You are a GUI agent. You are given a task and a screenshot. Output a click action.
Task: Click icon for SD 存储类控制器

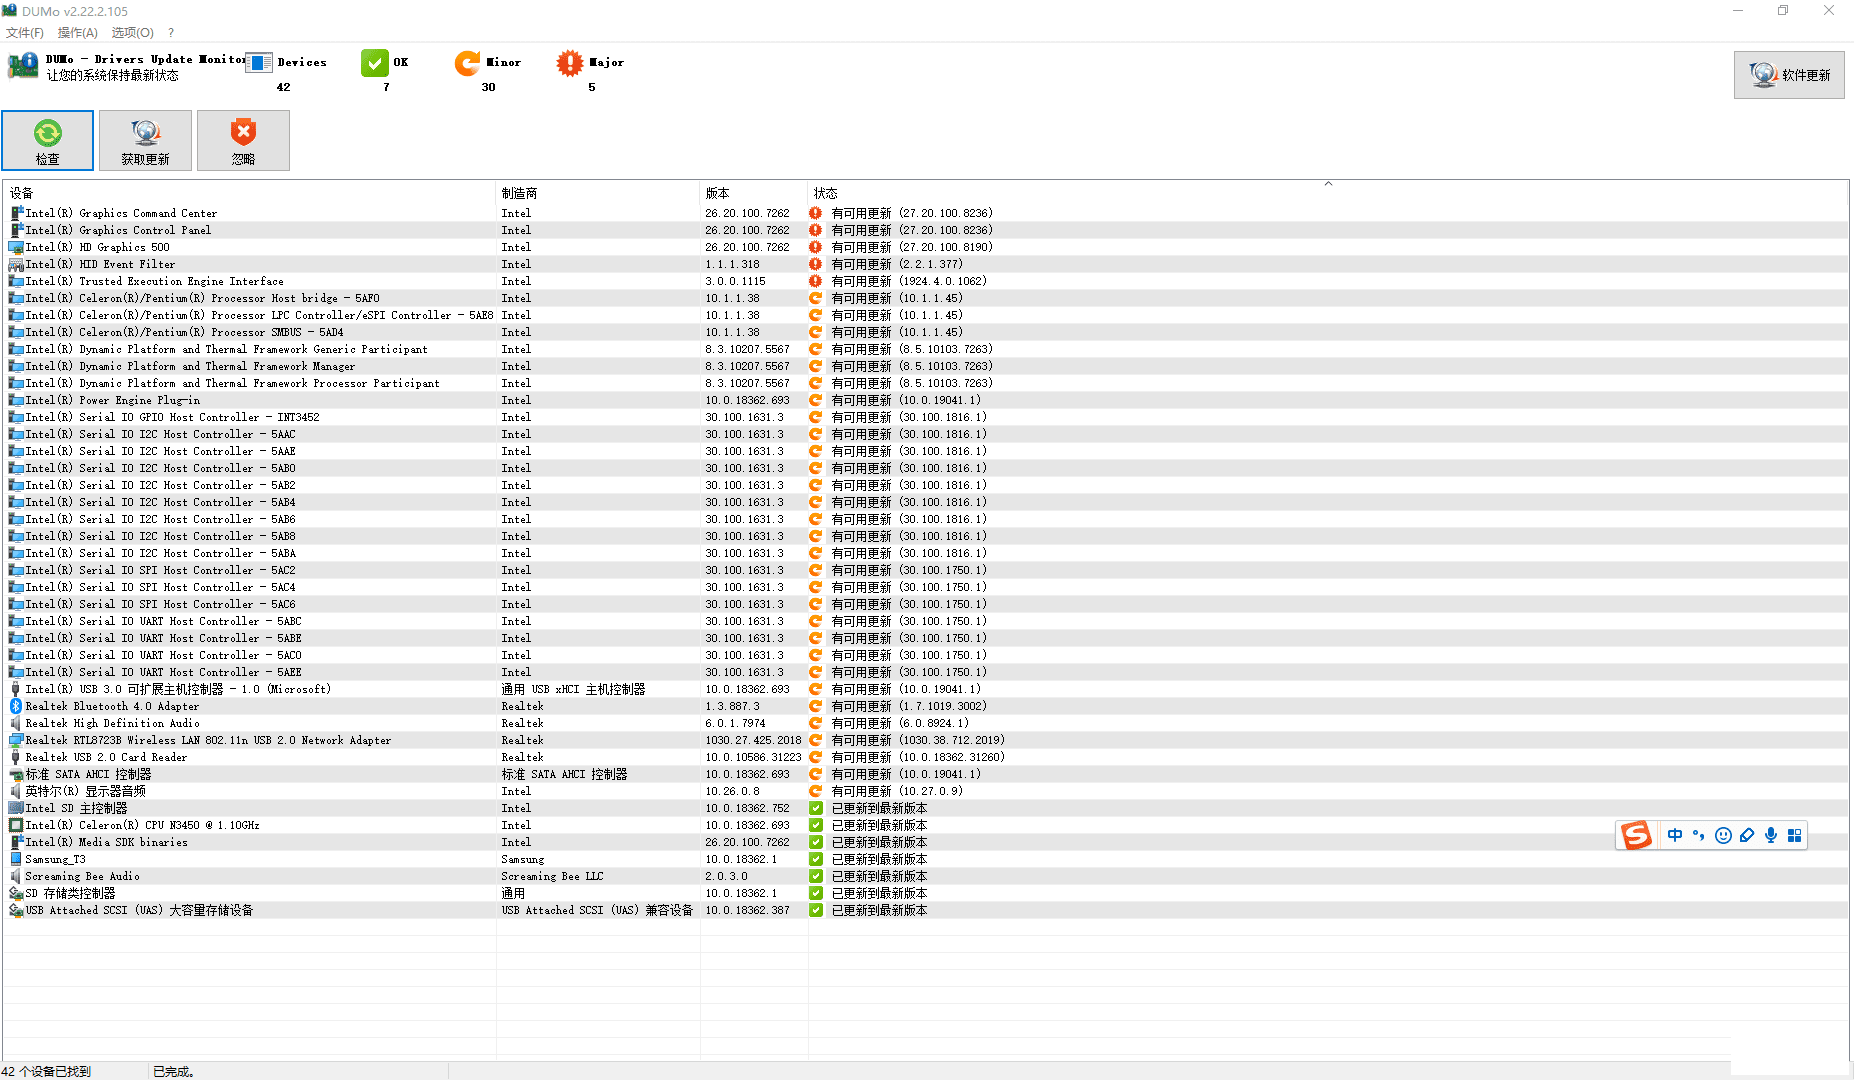tap(16, 893)
